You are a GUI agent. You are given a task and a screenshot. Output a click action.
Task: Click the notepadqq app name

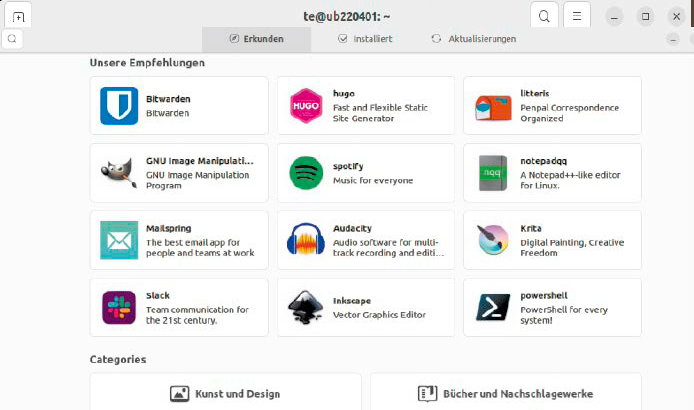point(544,161)
